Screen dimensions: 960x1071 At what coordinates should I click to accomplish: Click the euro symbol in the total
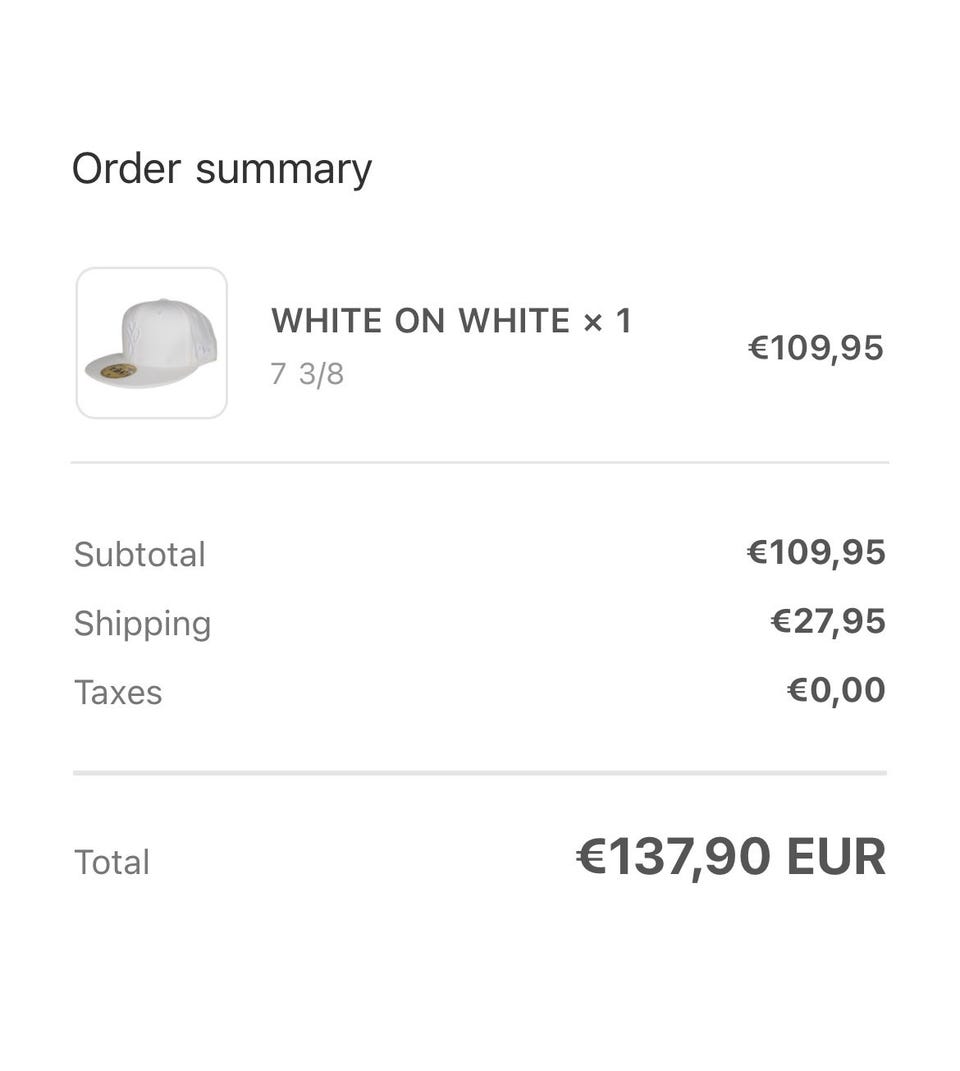(591, 857)
